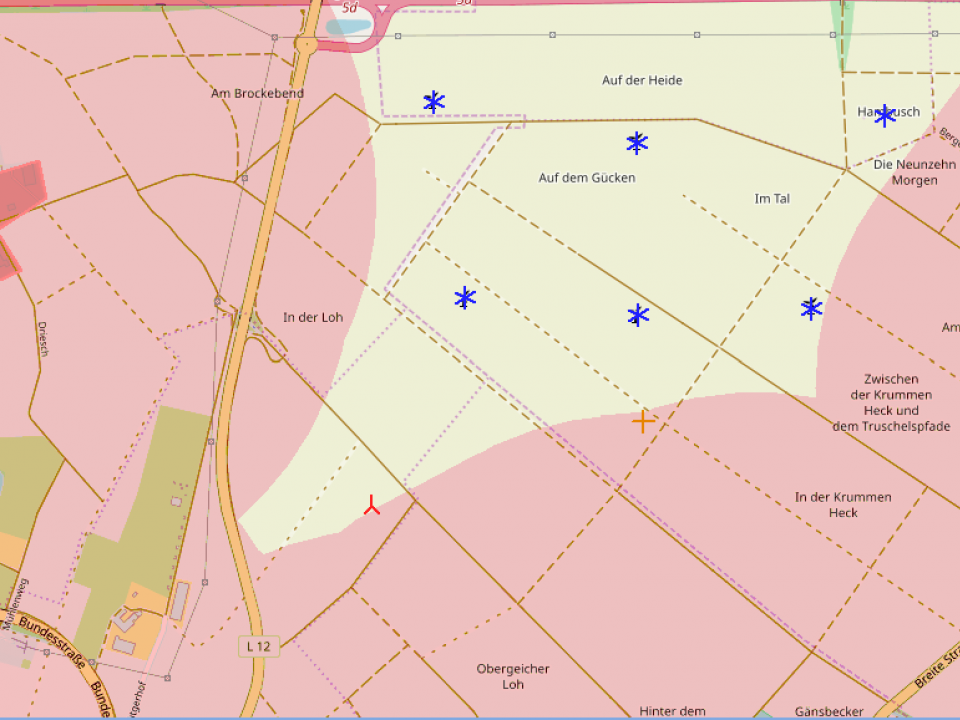Screen dimensions: 960x720
Task: Click the turbine marker directly above the orange cross
Action: click(x=638, y=316)
